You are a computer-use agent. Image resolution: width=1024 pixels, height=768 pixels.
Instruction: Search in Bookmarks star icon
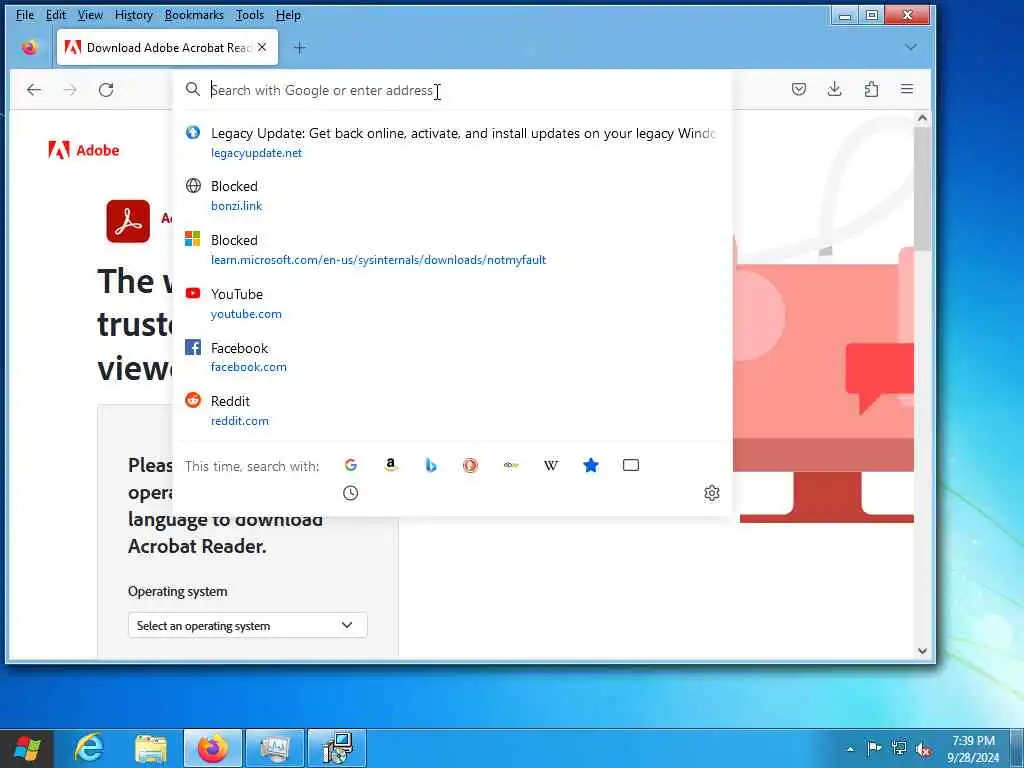[590, 465]
